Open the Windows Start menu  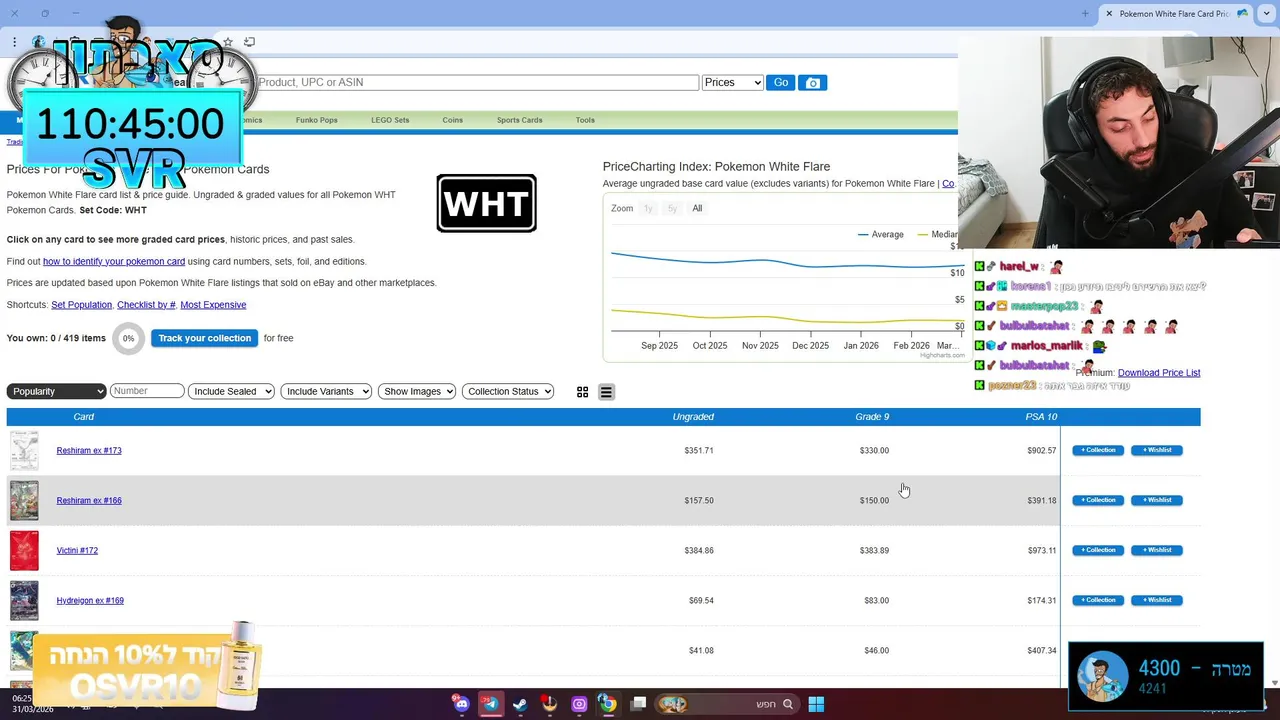coord(816,704)
